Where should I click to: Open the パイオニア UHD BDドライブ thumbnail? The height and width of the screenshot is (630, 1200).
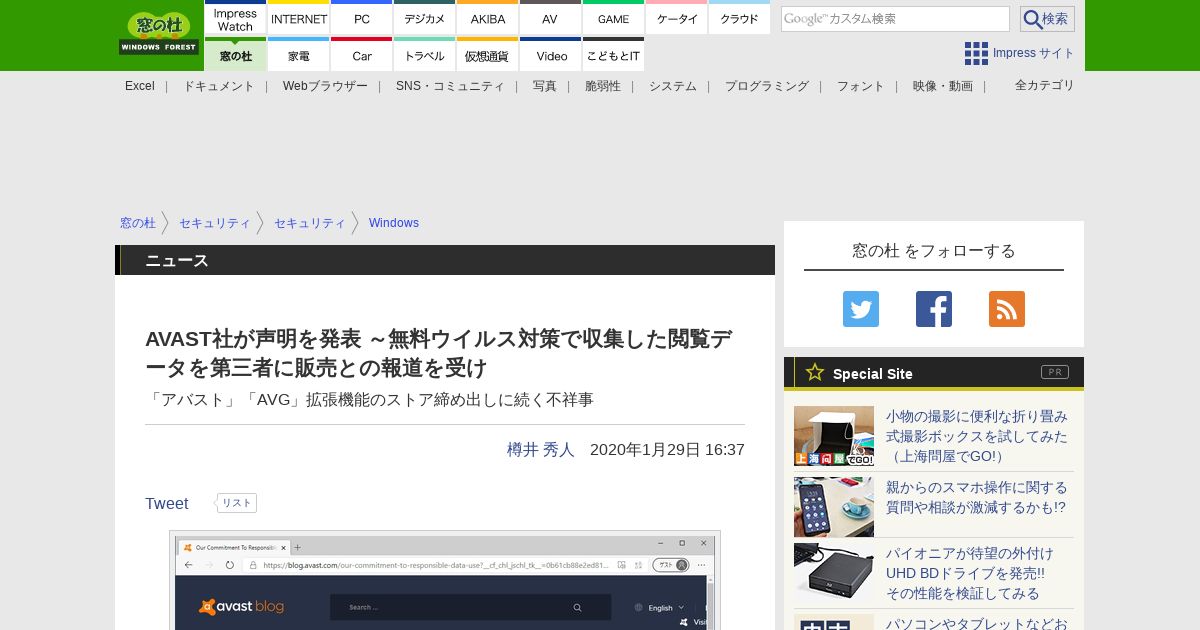click(834, 573)
